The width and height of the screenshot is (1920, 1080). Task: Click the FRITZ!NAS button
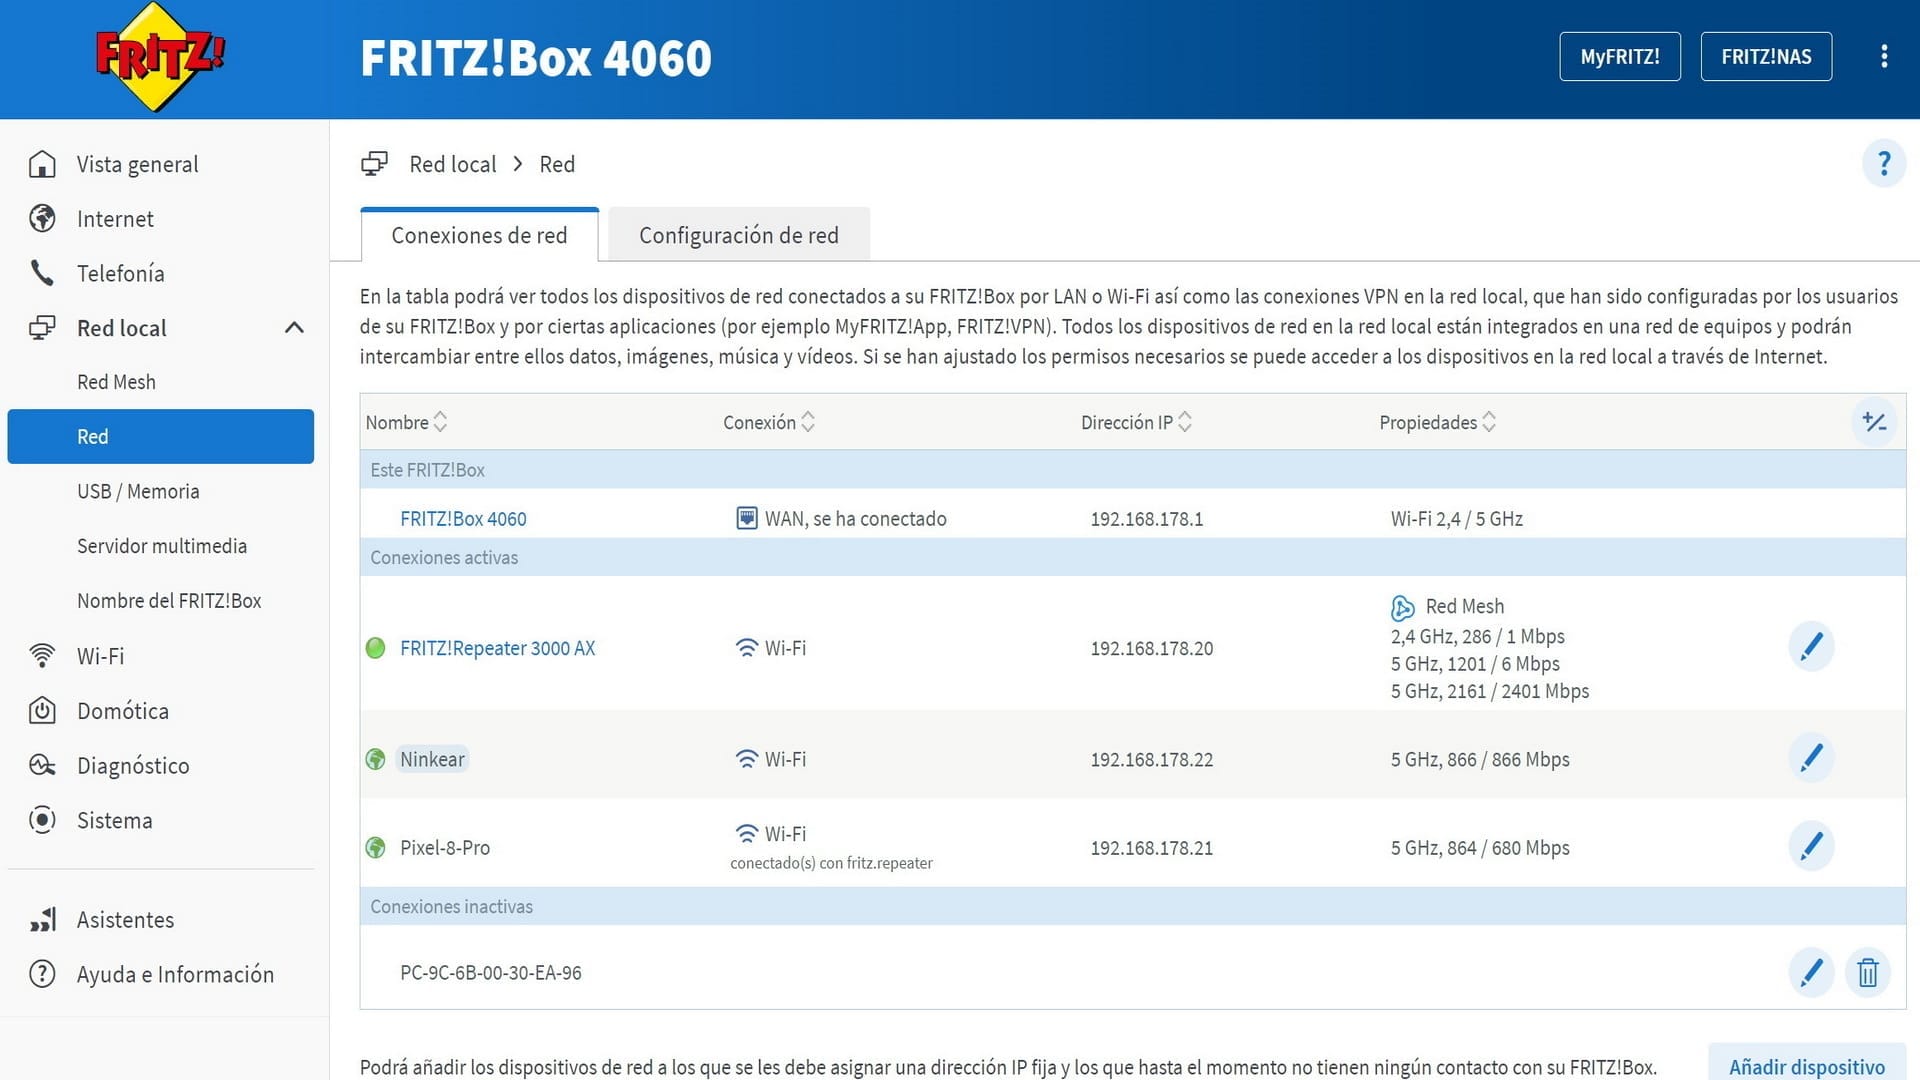click(1766, 56)
